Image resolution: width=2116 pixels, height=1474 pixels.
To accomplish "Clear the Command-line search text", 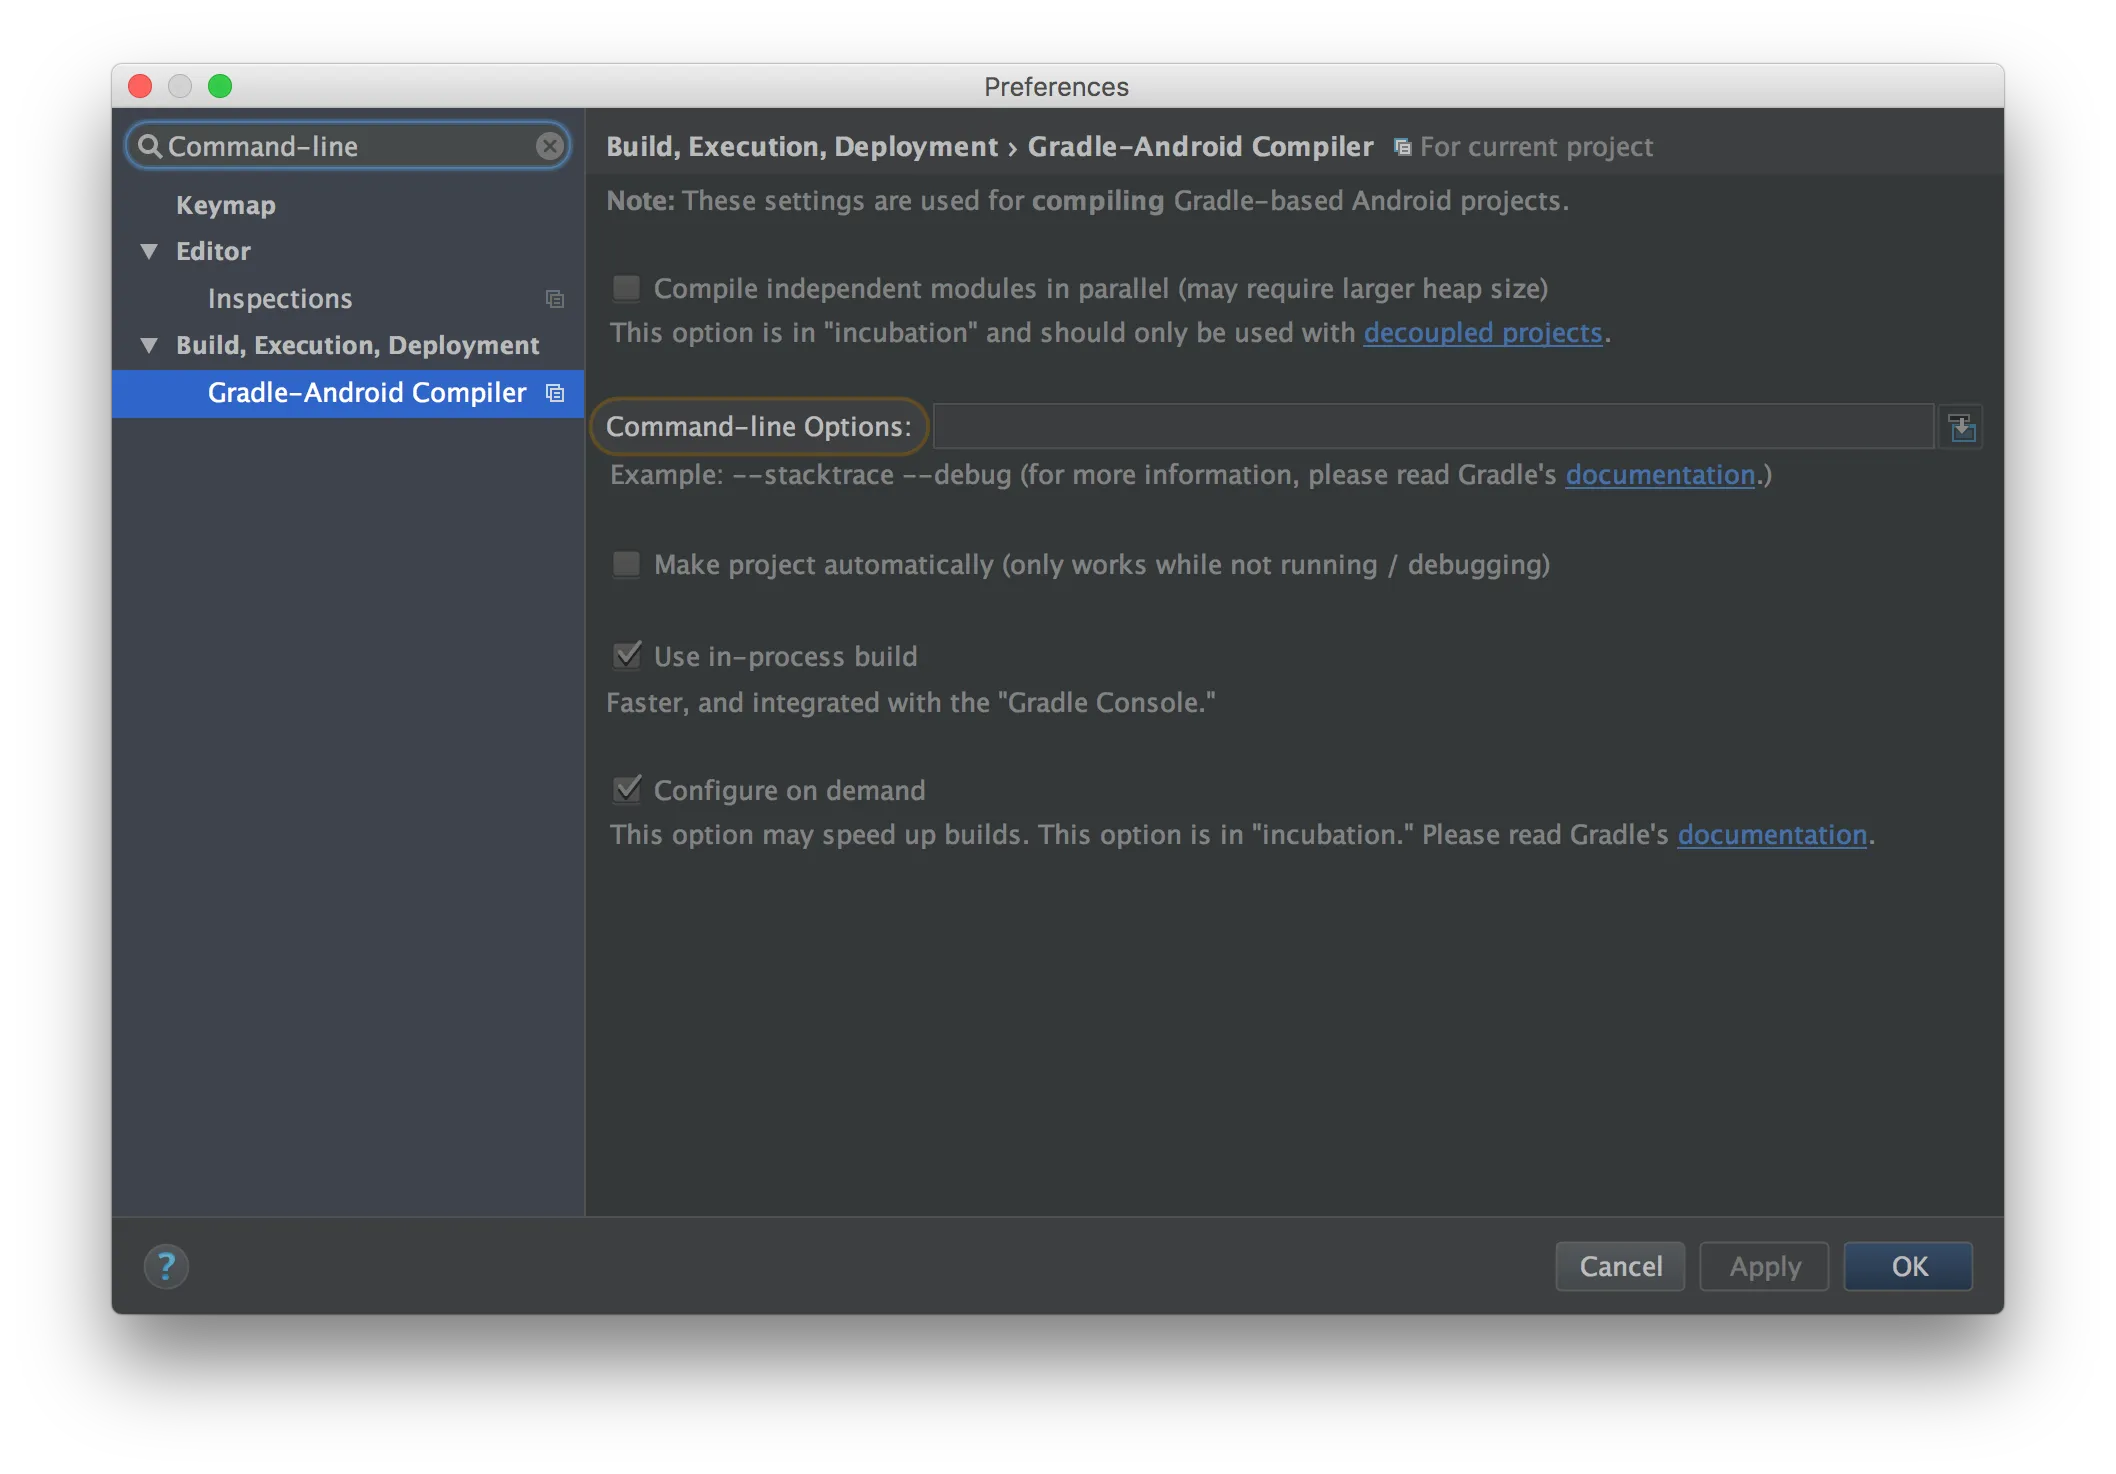I will 549,146.
